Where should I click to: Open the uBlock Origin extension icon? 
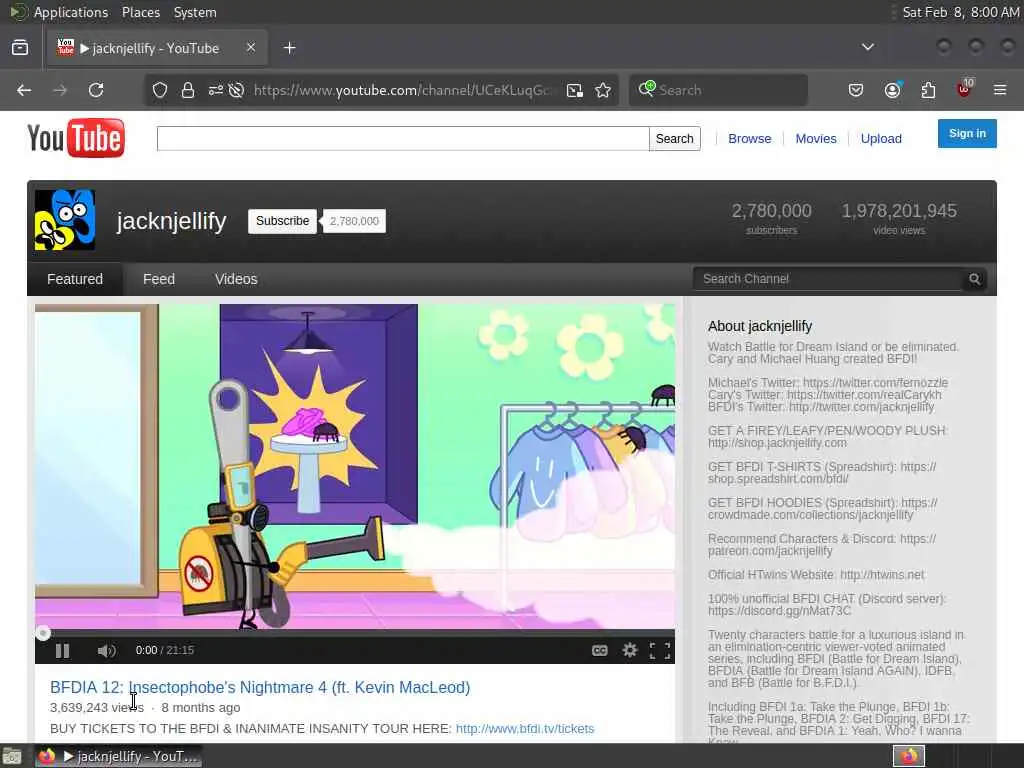(964, 89)
